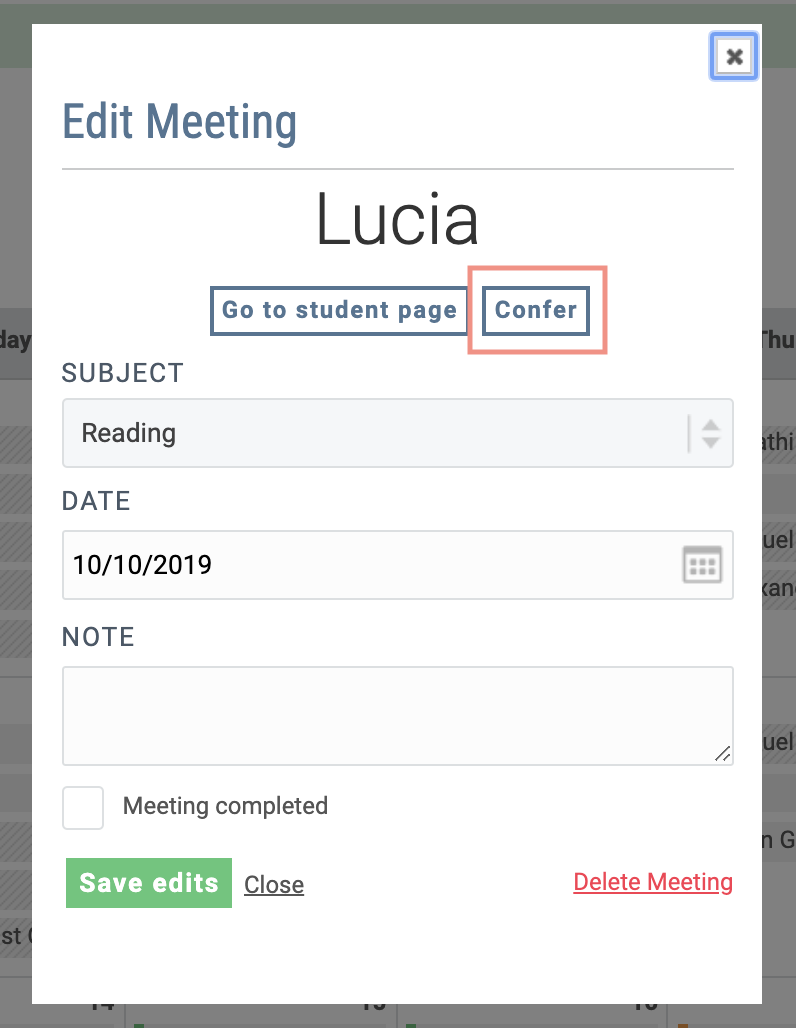Click the date field showing 10/10/2019

(300, 565)
